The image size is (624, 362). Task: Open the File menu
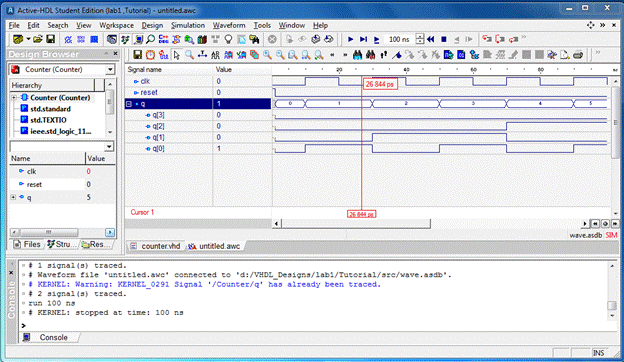point(14,25)
